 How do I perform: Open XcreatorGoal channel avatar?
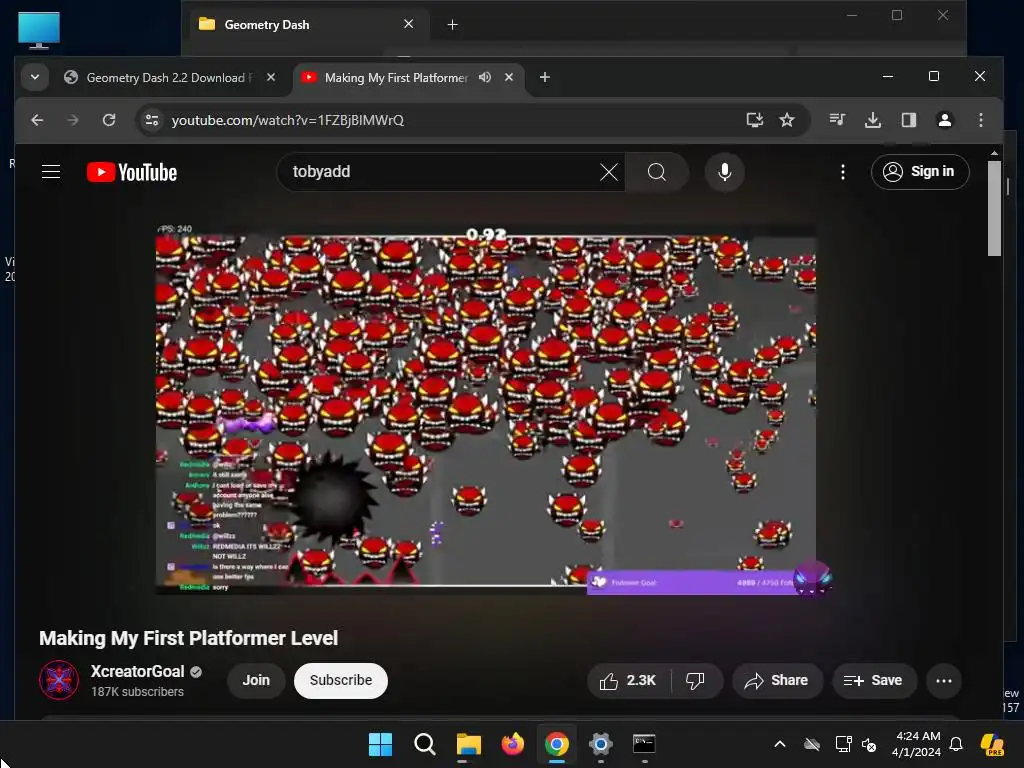[x=59, y=680]
